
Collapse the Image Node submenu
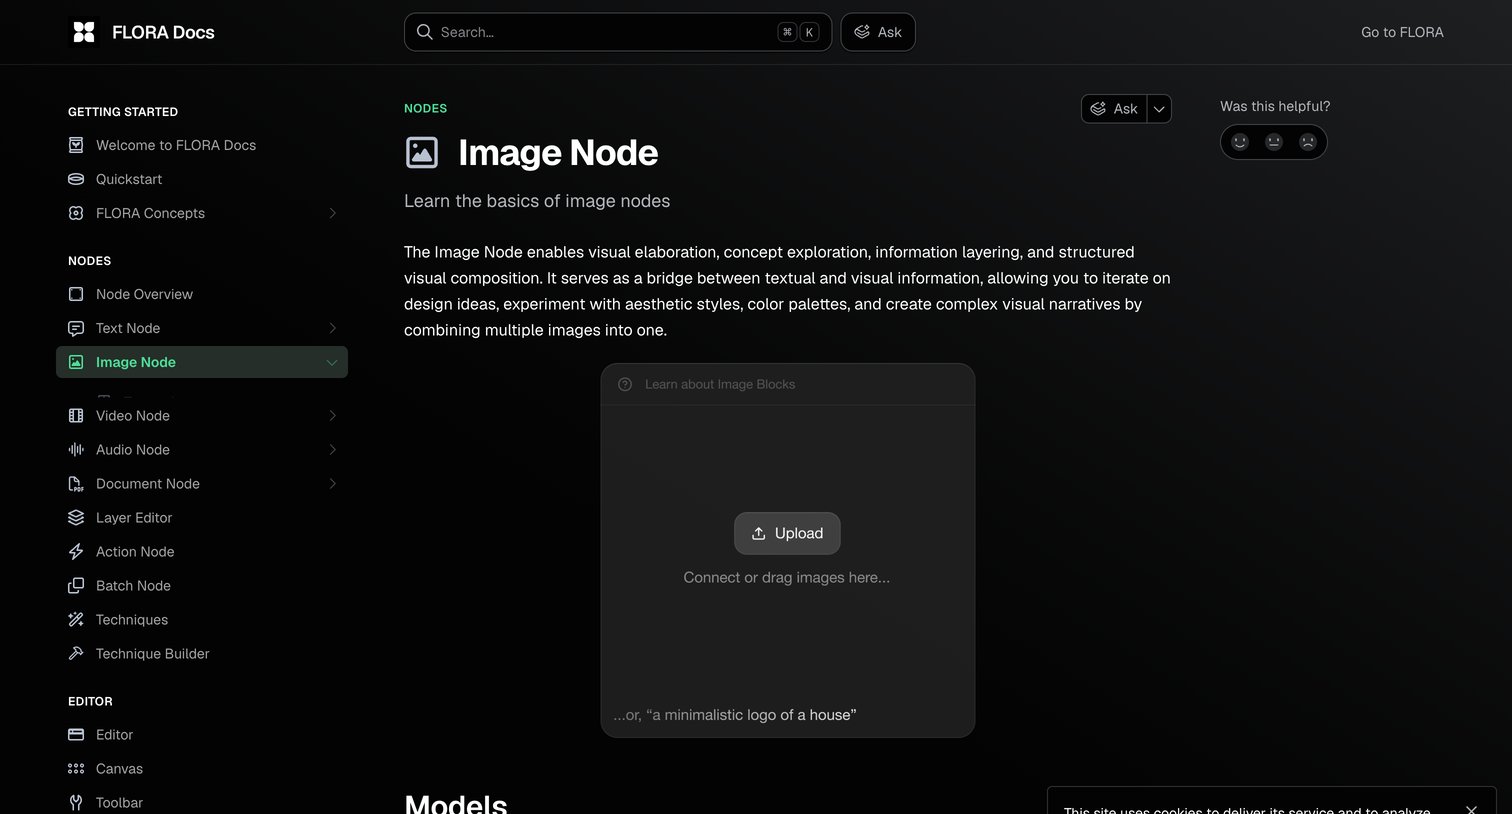332,362
